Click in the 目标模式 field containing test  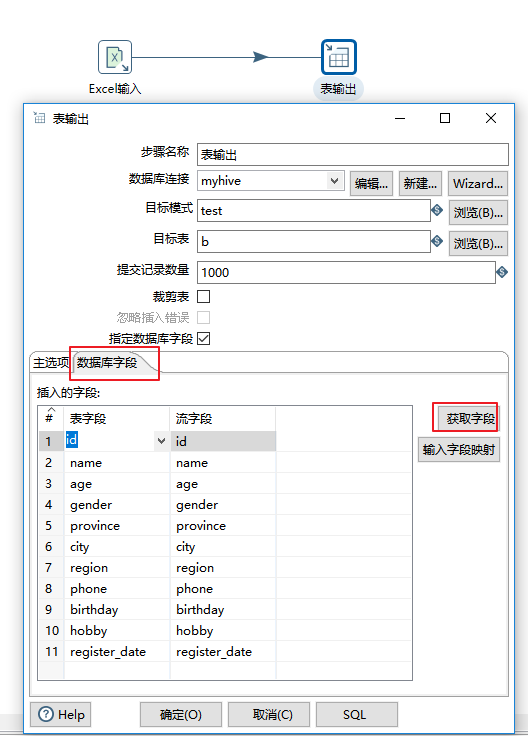click(314, 210)
